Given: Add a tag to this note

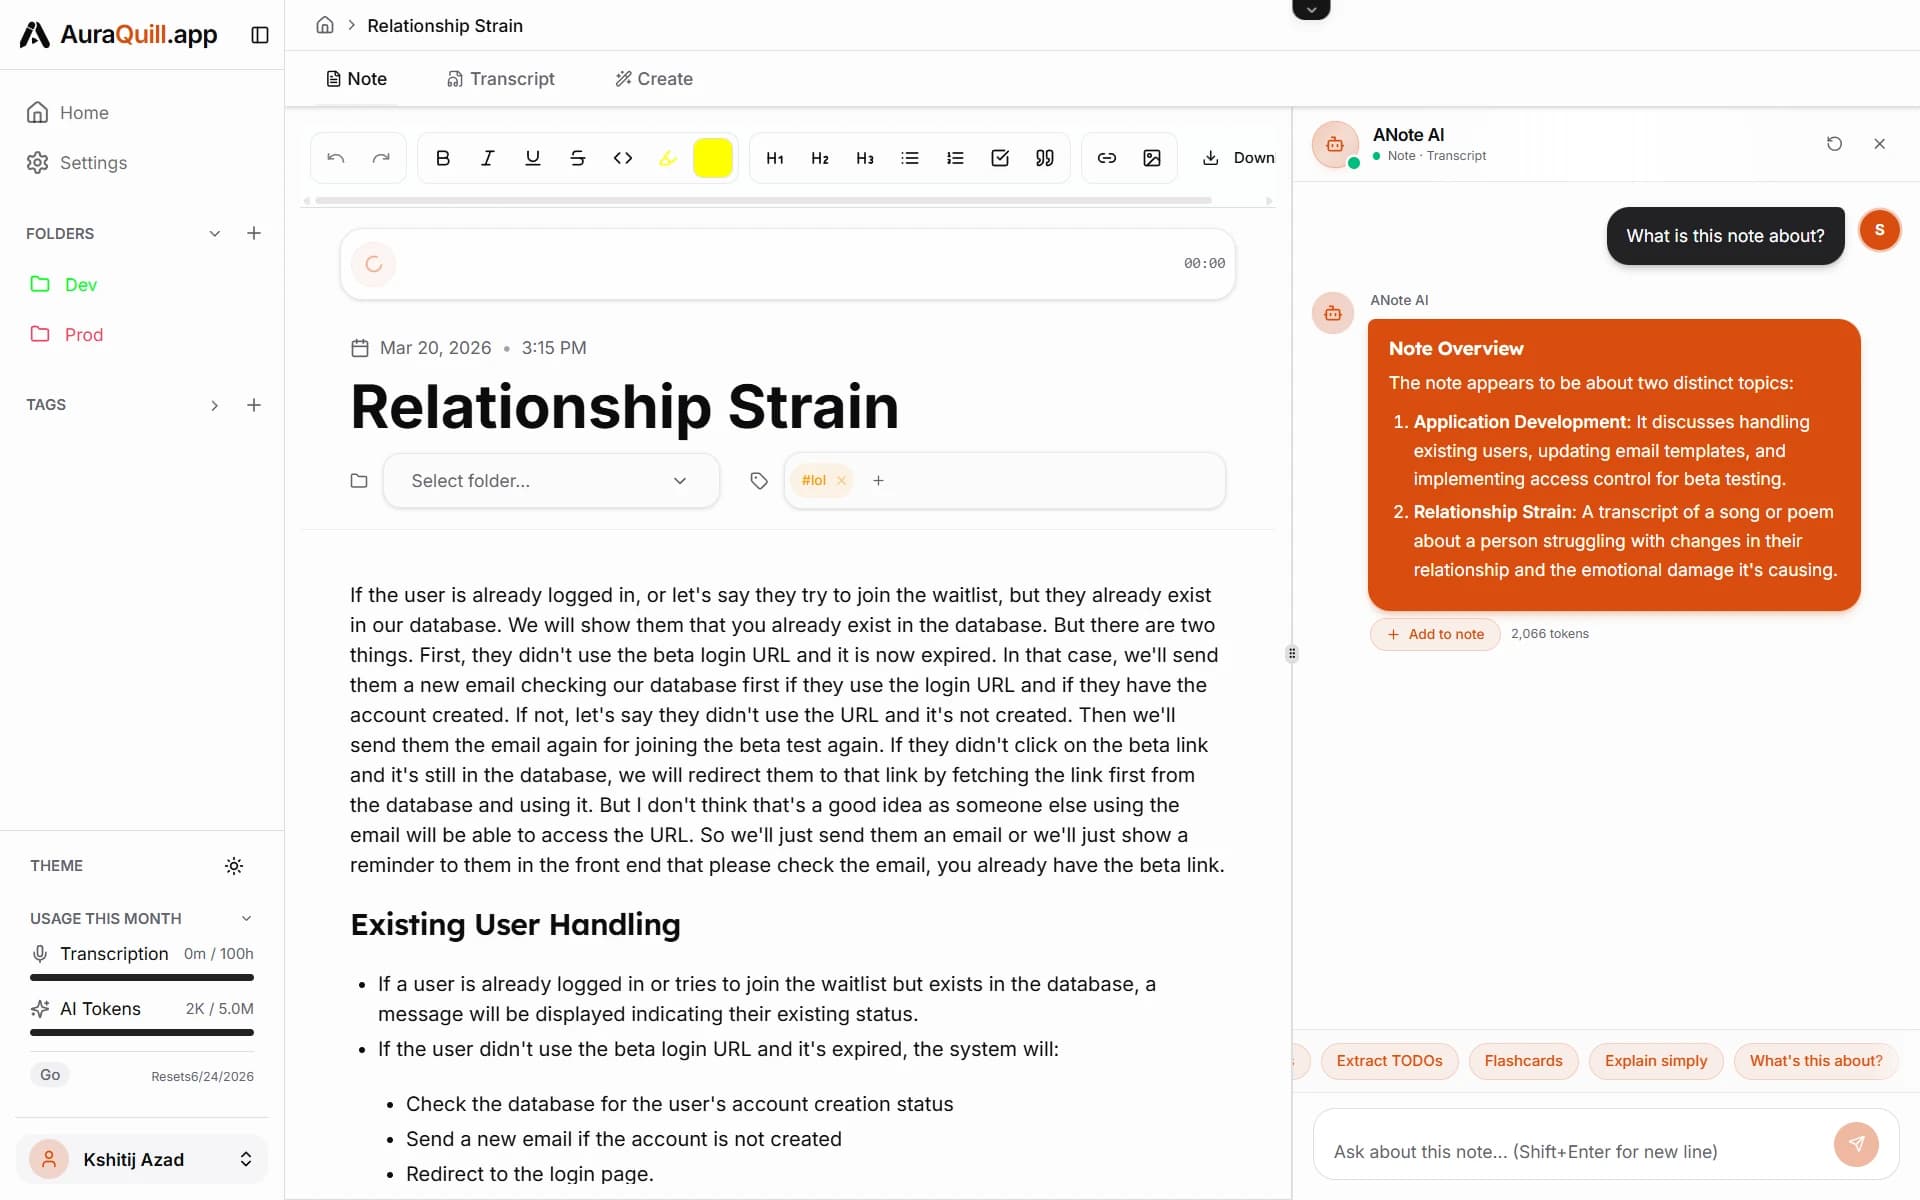Looking at the screenshot, I should pos(878,481).
